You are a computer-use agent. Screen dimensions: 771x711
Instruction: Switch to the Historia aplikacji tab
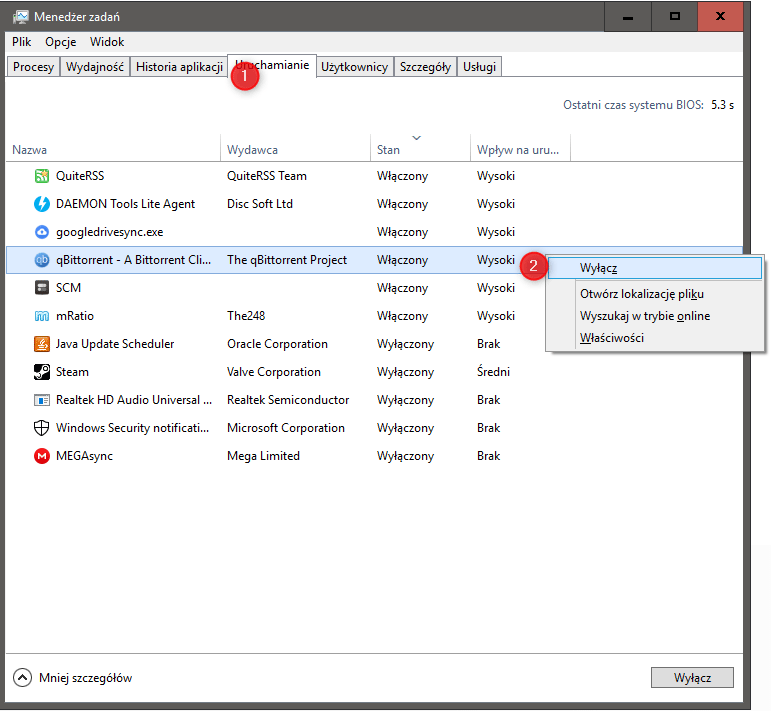[x=179, y=67]
